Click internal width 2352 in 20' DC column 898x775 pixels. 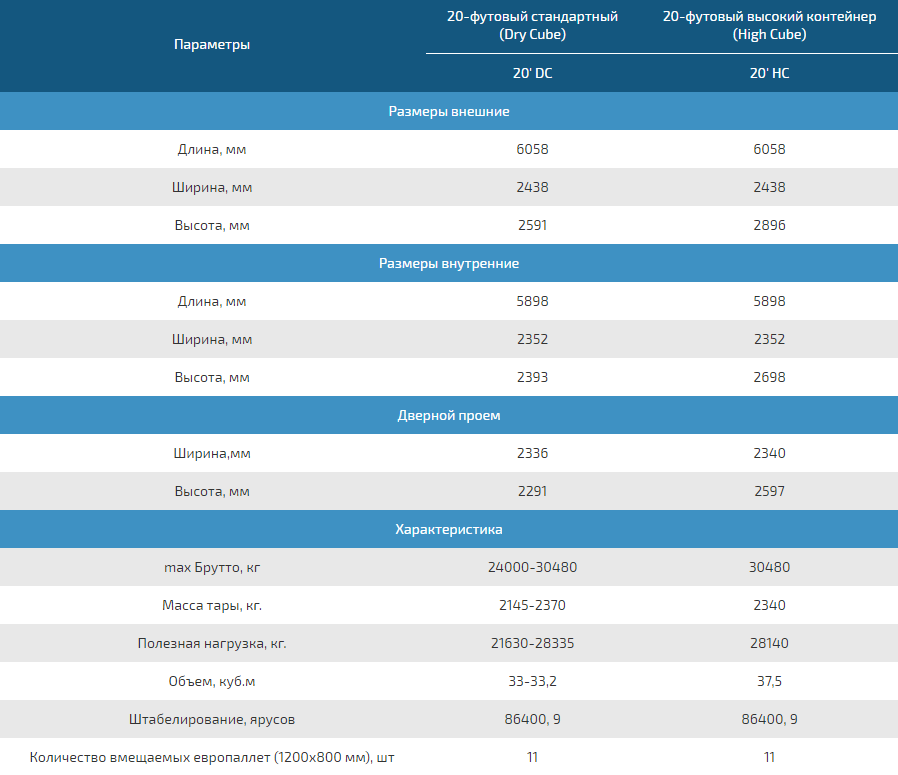[533, 340]
